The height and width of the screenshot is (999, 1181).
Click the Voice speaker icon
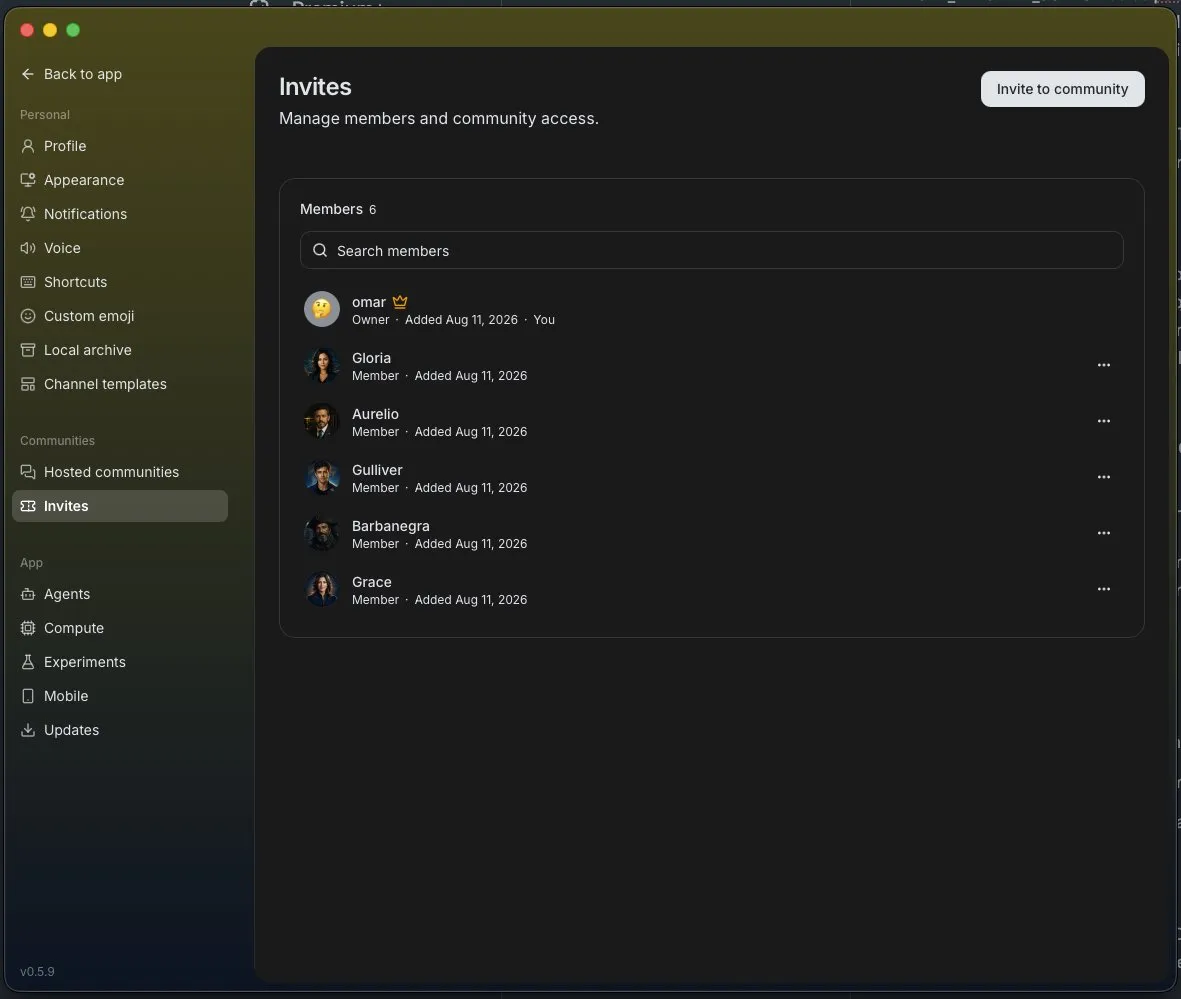28,248
